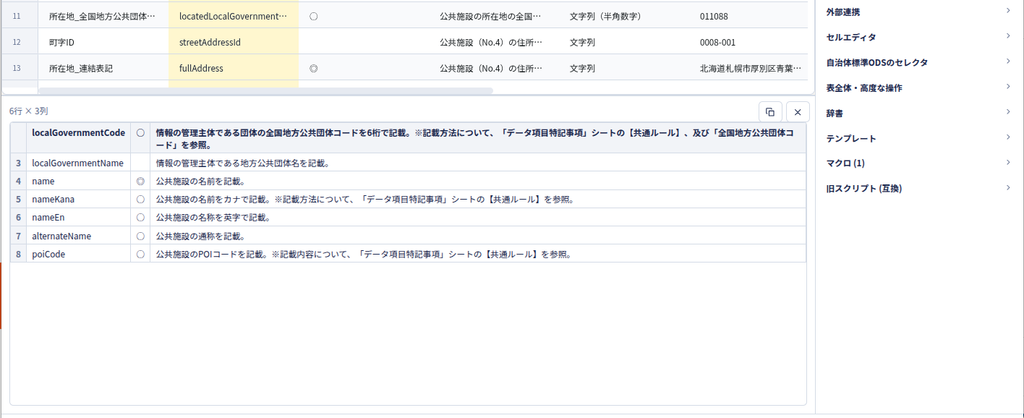Viewport: 1024px width, 418px height.
Task: Click the name cell in preview row 4
Action: tap(78, 181)
